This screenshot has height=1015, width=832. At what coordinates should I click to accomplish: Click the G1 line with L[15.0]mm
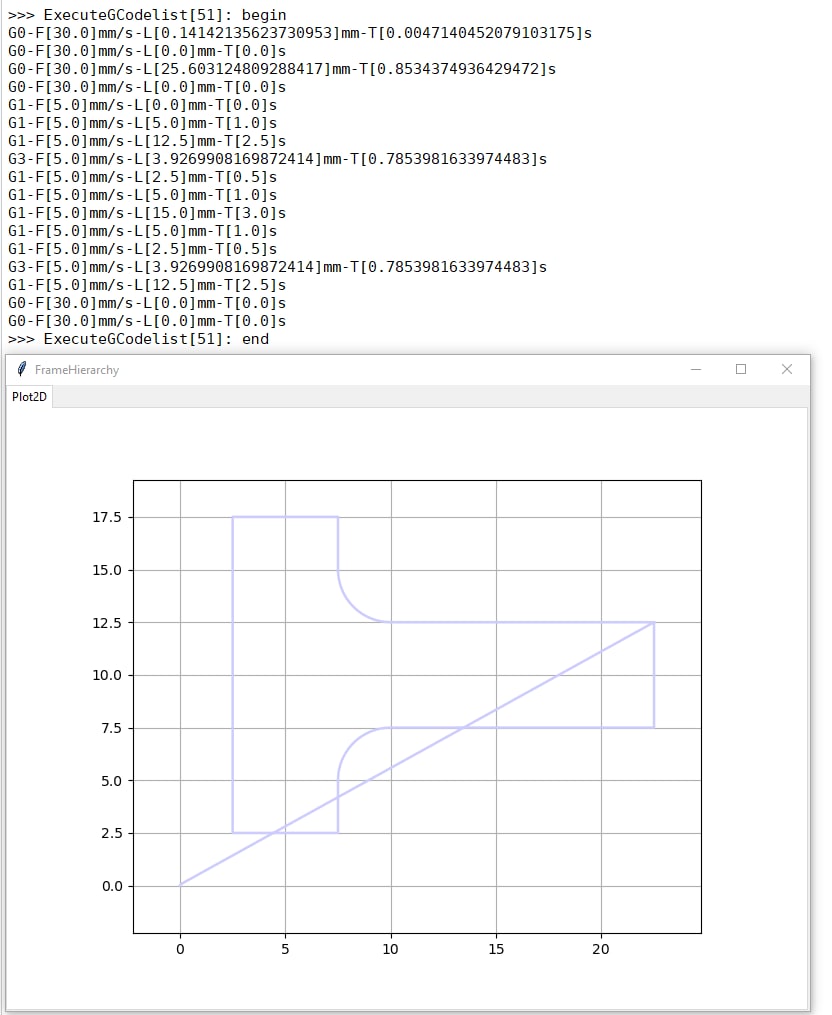147,213
